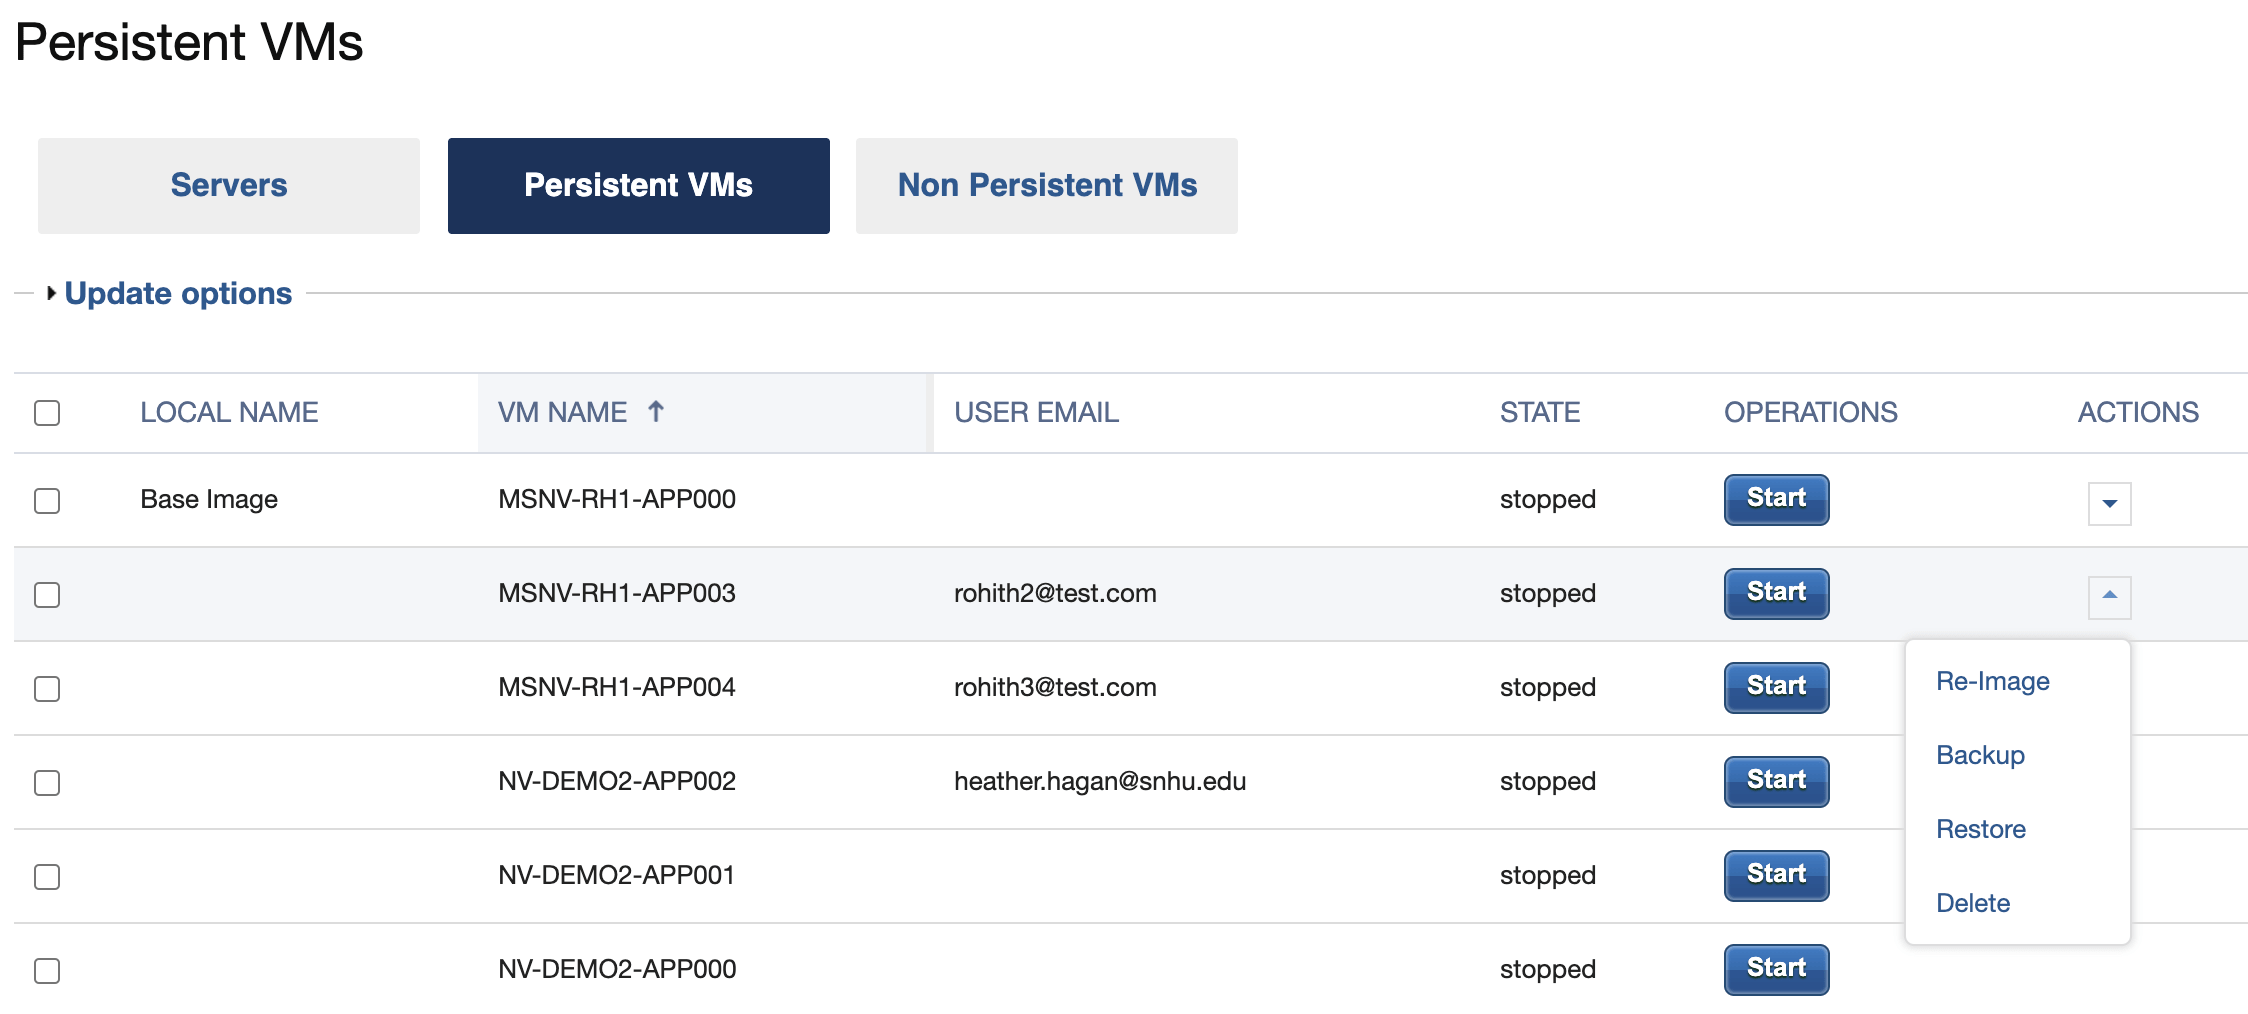Click the VM NAME sort ascending arrow
The width and height of the screenshot is (2248, 1014).
click(x=656, y=411)
